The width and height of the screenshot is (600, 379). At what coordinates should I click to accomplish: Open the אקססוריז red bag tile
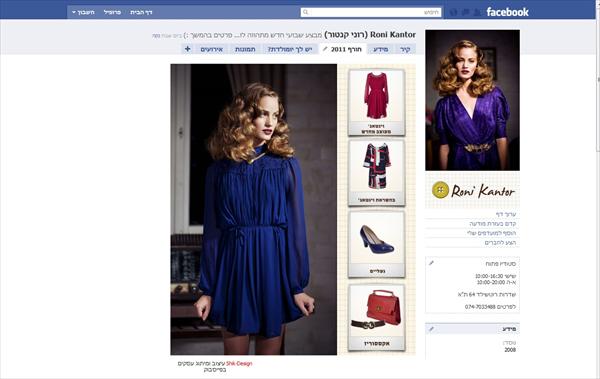click(x=377, y=317)
